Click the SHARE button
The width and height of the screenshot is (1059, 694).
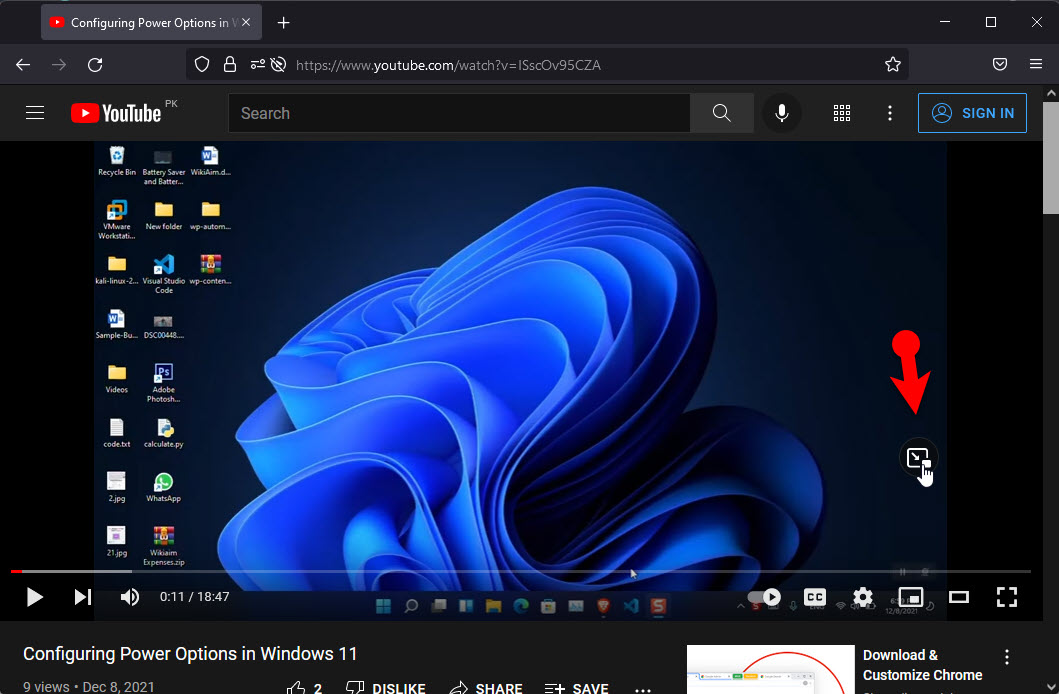click(x=486, y=688)
